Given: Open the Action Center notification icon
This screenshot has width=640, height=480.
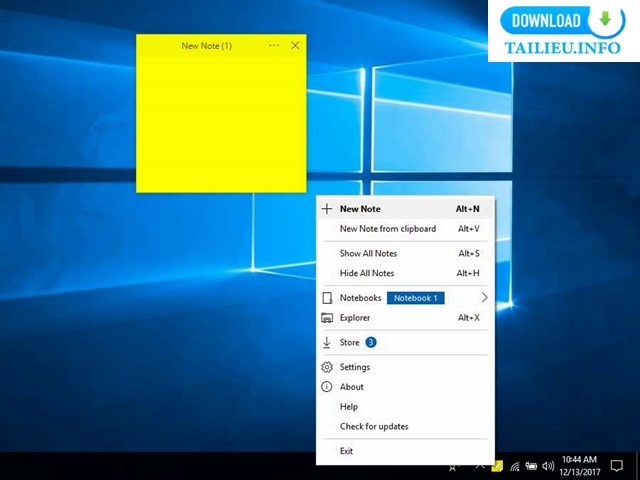Looking at the screenshot, I should tap(616, 465).
